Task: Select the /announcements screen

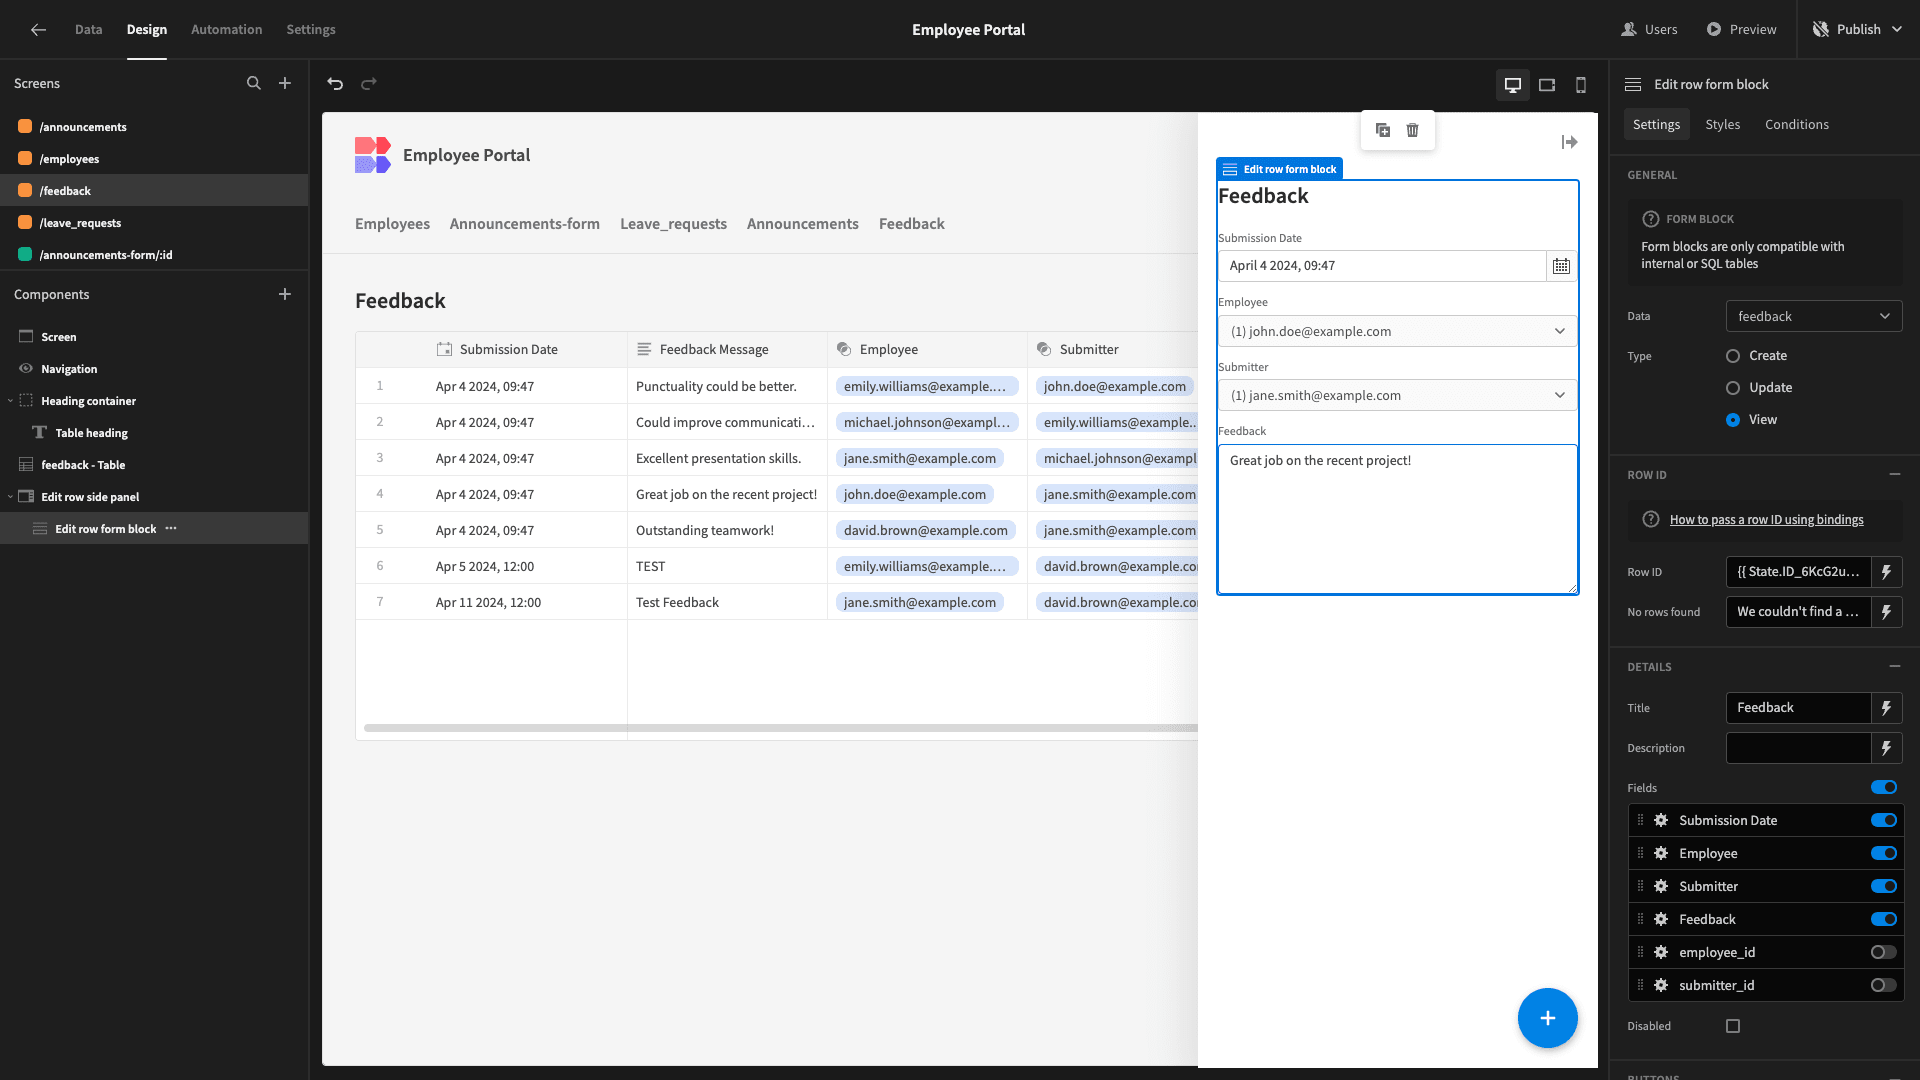Action: pyautogui.click(x=154, y=127)
